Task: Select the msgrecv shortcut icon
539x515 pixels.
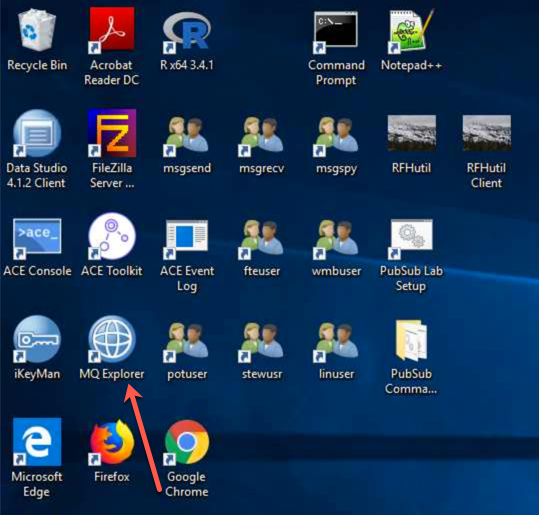Action: coord(261,136)
